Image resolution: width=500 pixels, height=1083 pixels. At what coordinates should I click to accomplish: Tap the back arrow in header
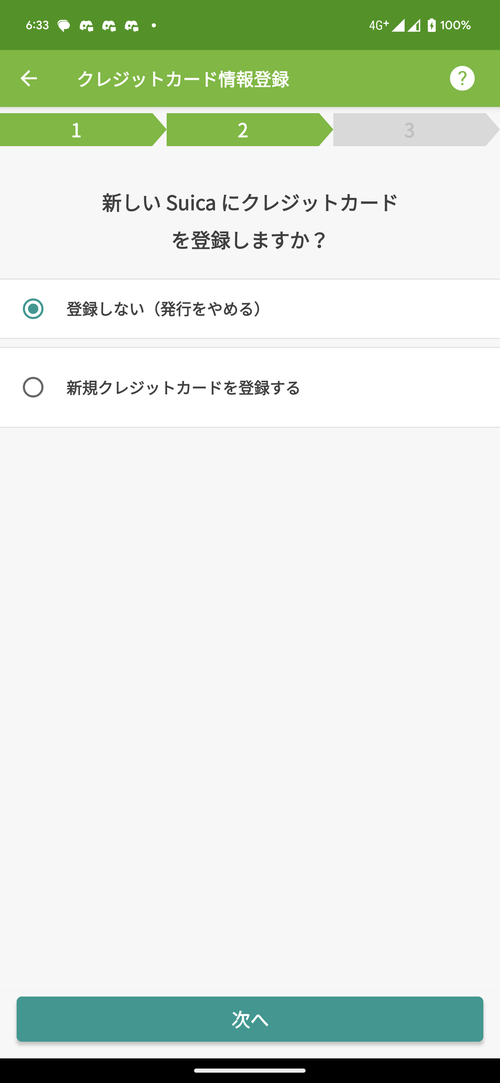point(28,79)
